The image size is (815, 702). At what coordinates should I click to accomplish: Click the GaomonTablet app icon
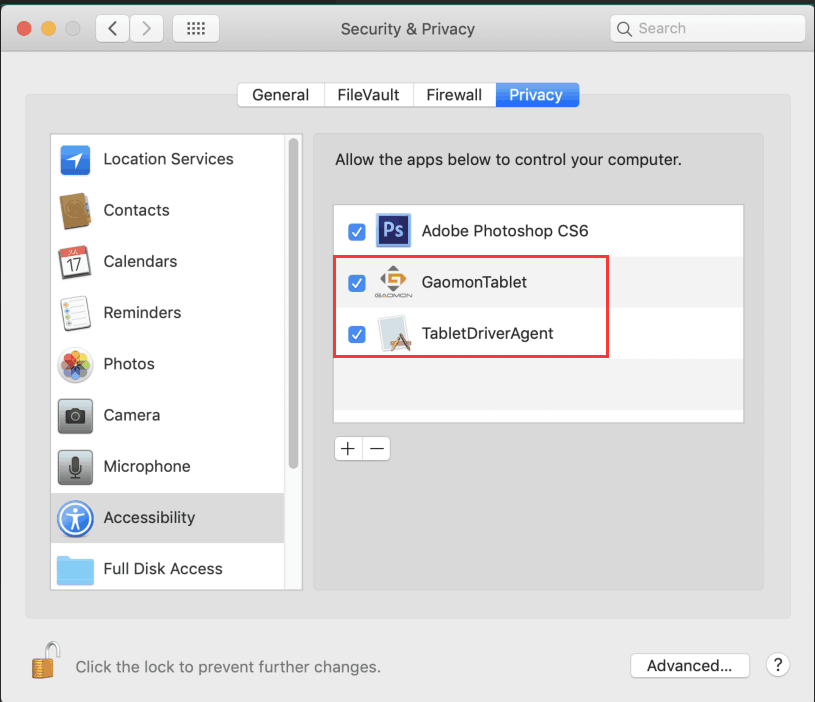(393, 282)
